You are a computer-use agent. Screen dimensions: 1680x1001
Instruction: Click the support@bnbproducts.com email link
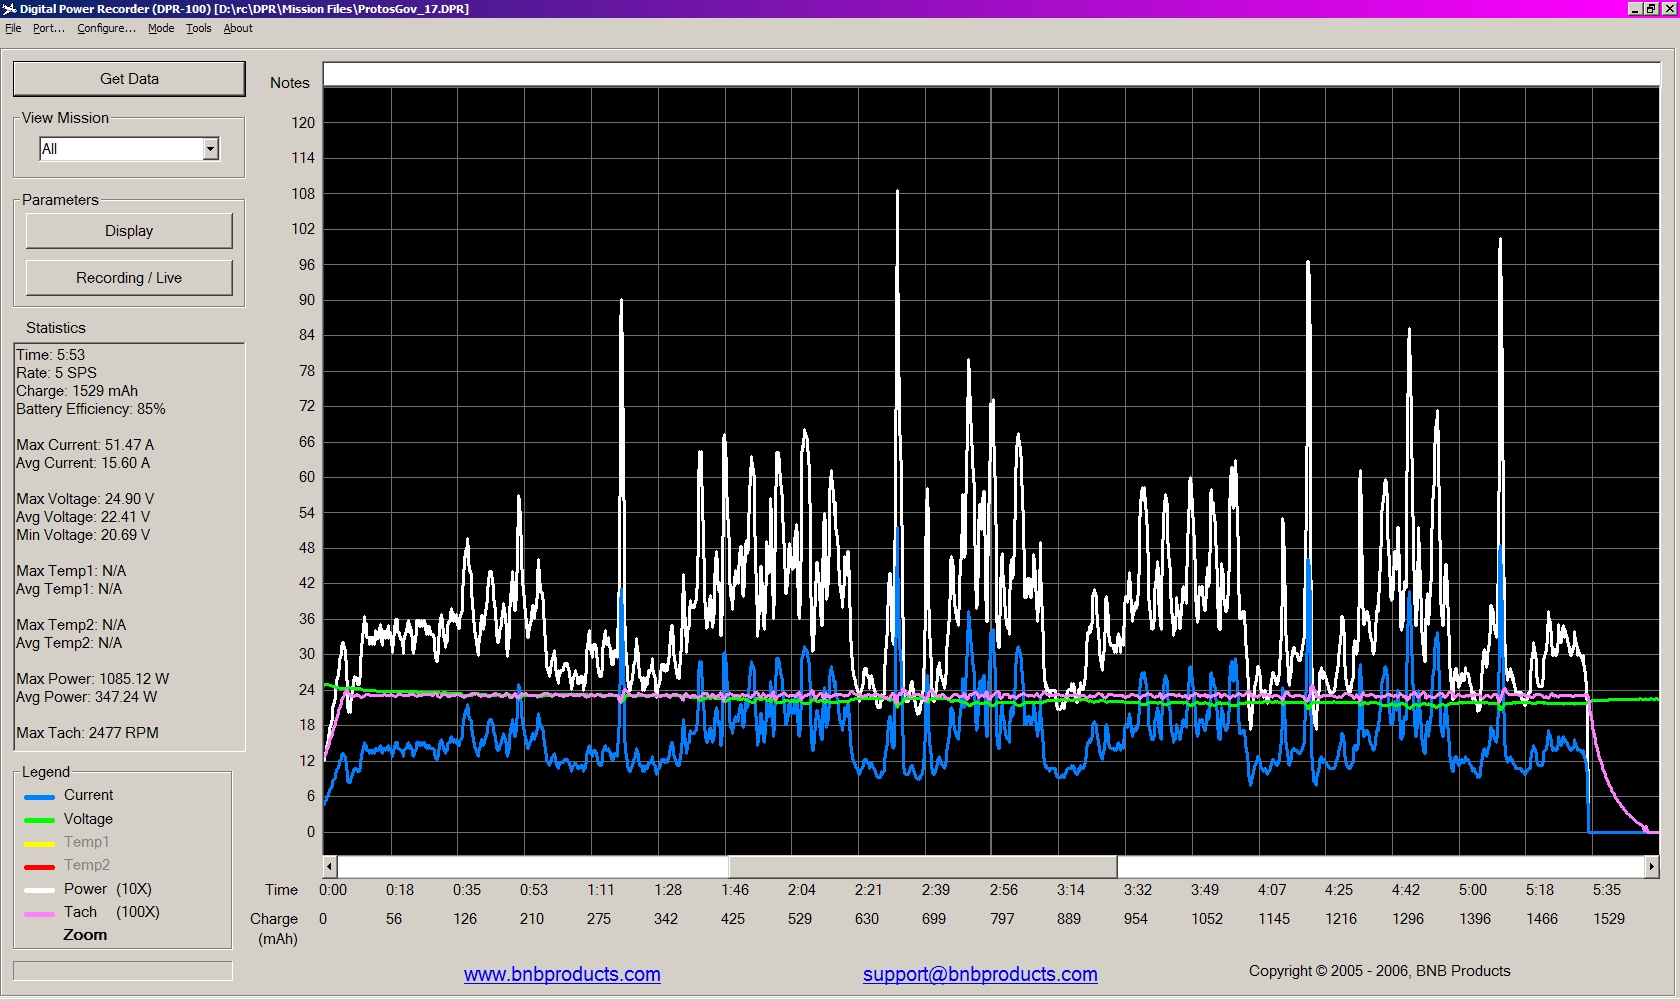980,974
